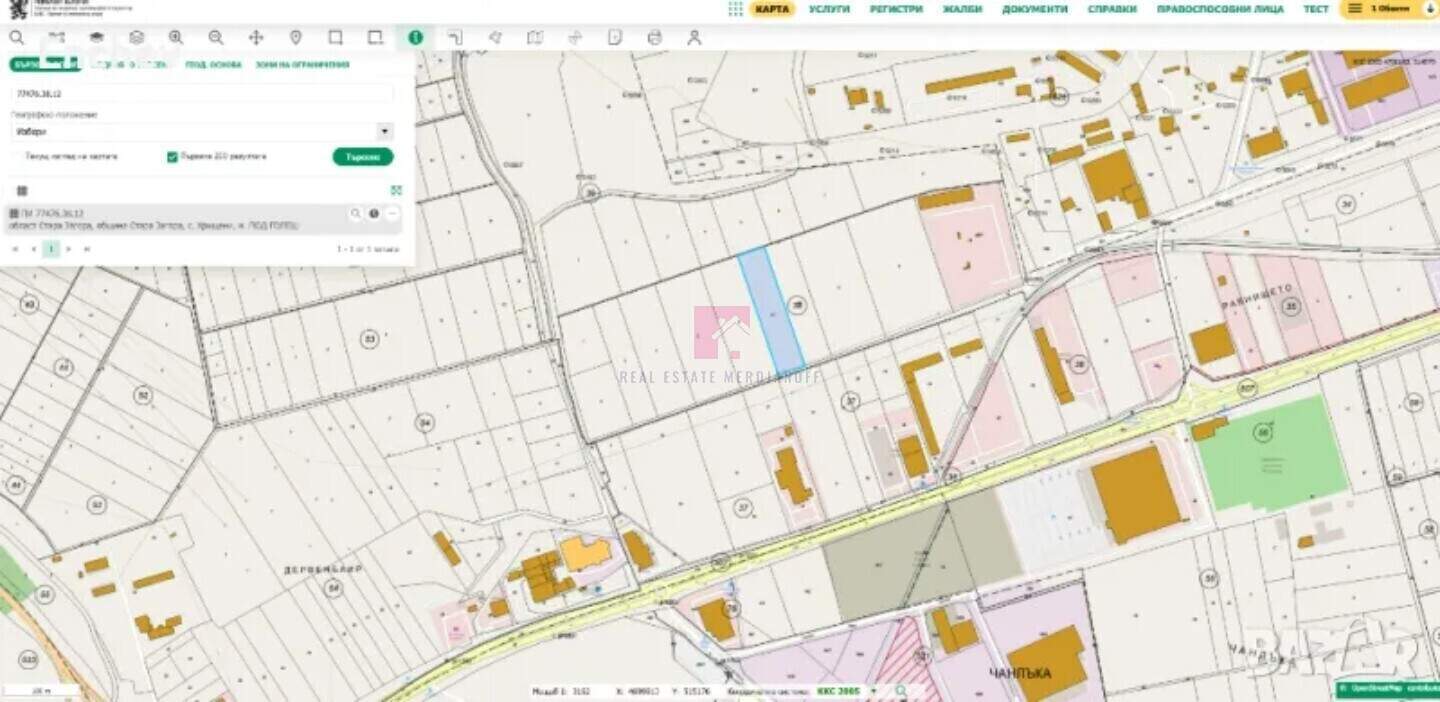Open the ДОКУМЕНТИ menu
The width and height of the screenshot is (1440, 702).
pos(1035,9)
